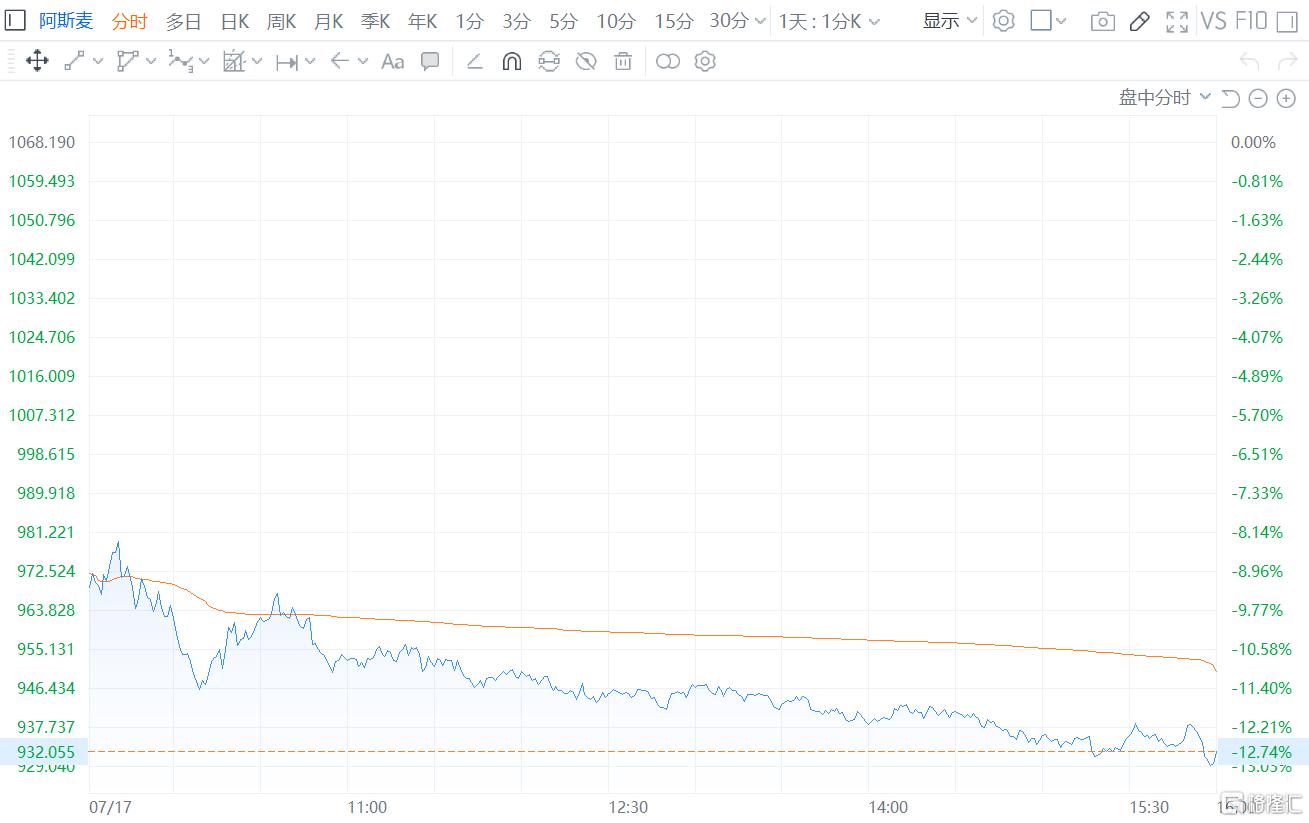
Task: Select the 10分 interval
Action: (616, 21)
